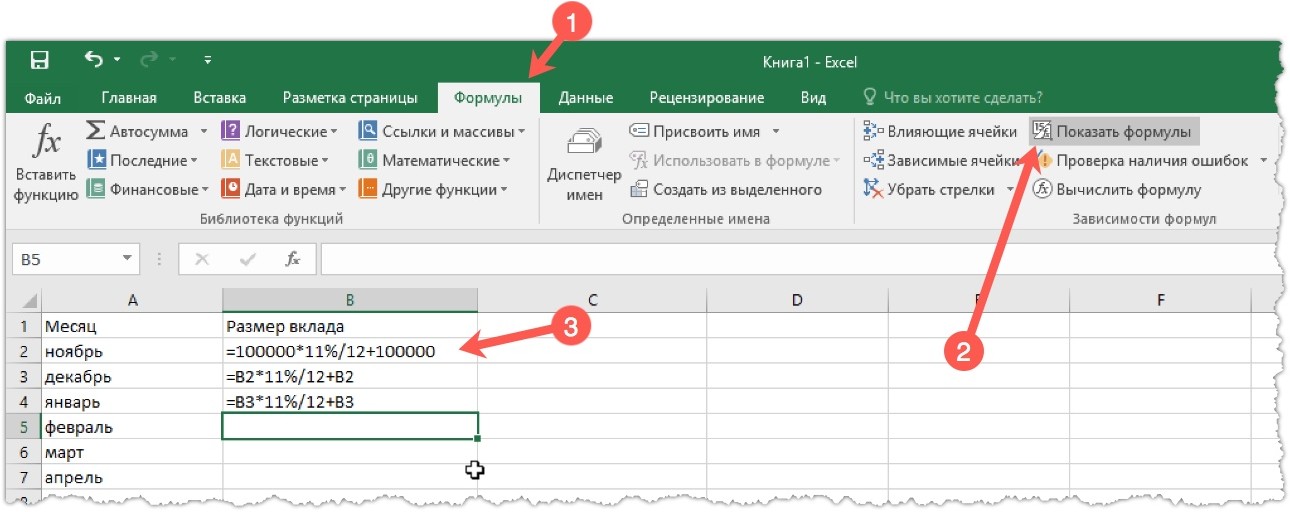
Task: Click cell with '=100000*11%/12+100000'
Action: (350, 351)
